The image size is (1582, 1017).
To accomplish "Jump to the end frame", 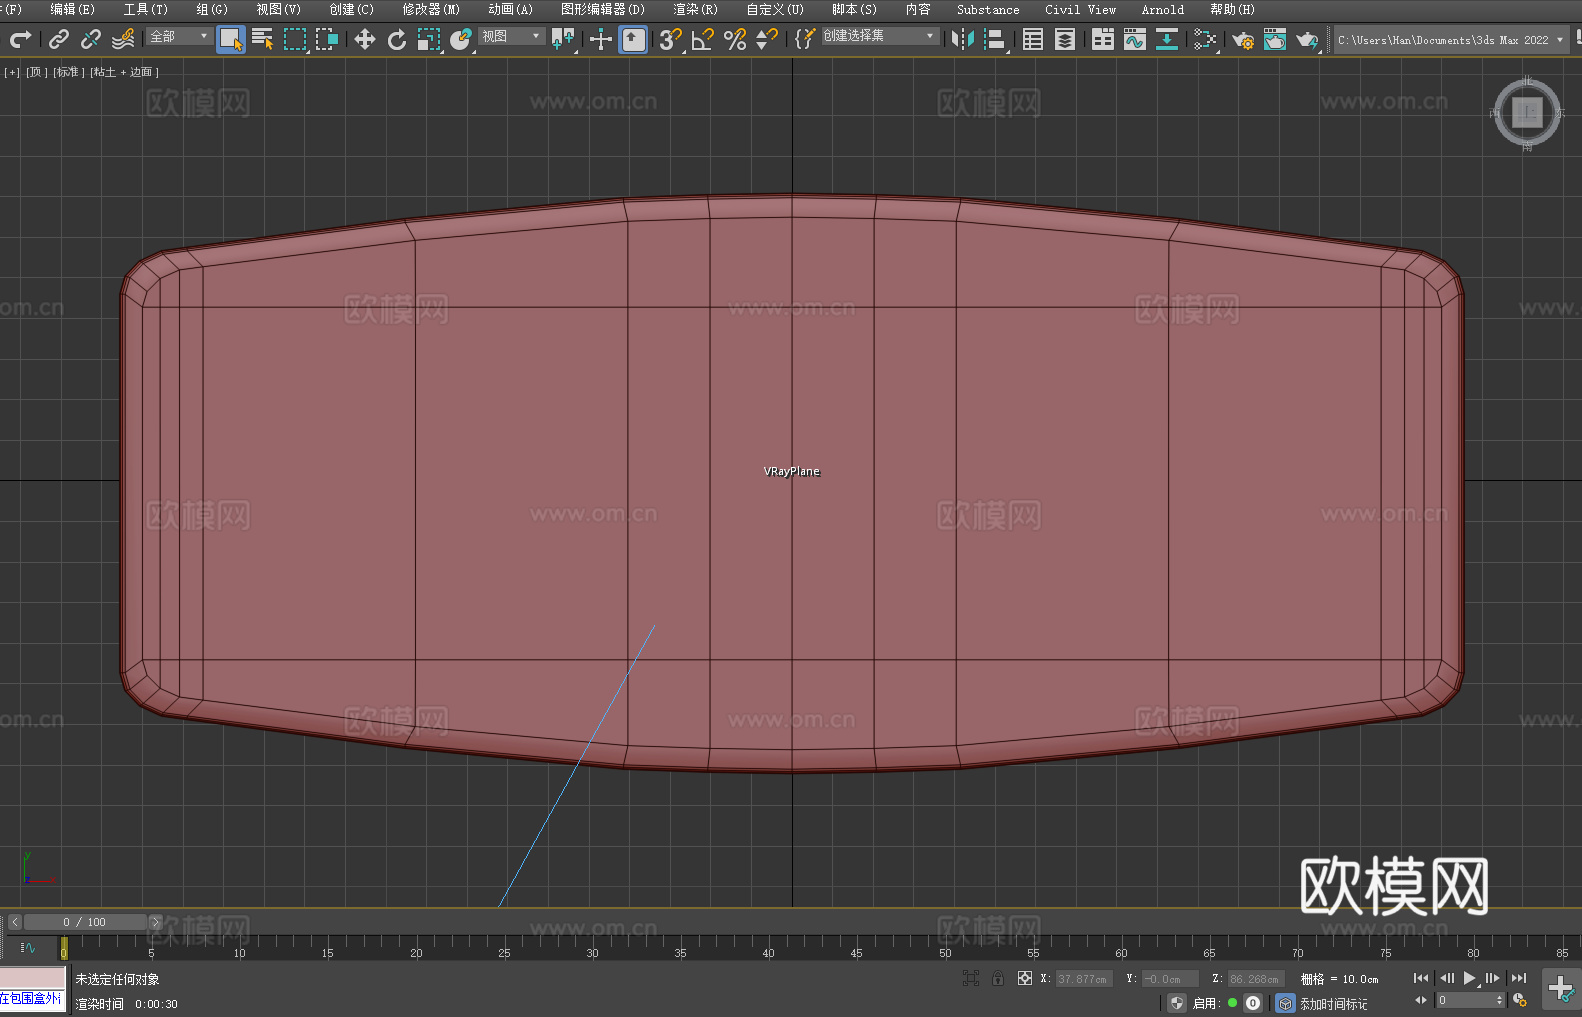I will tap(1519, 978).
